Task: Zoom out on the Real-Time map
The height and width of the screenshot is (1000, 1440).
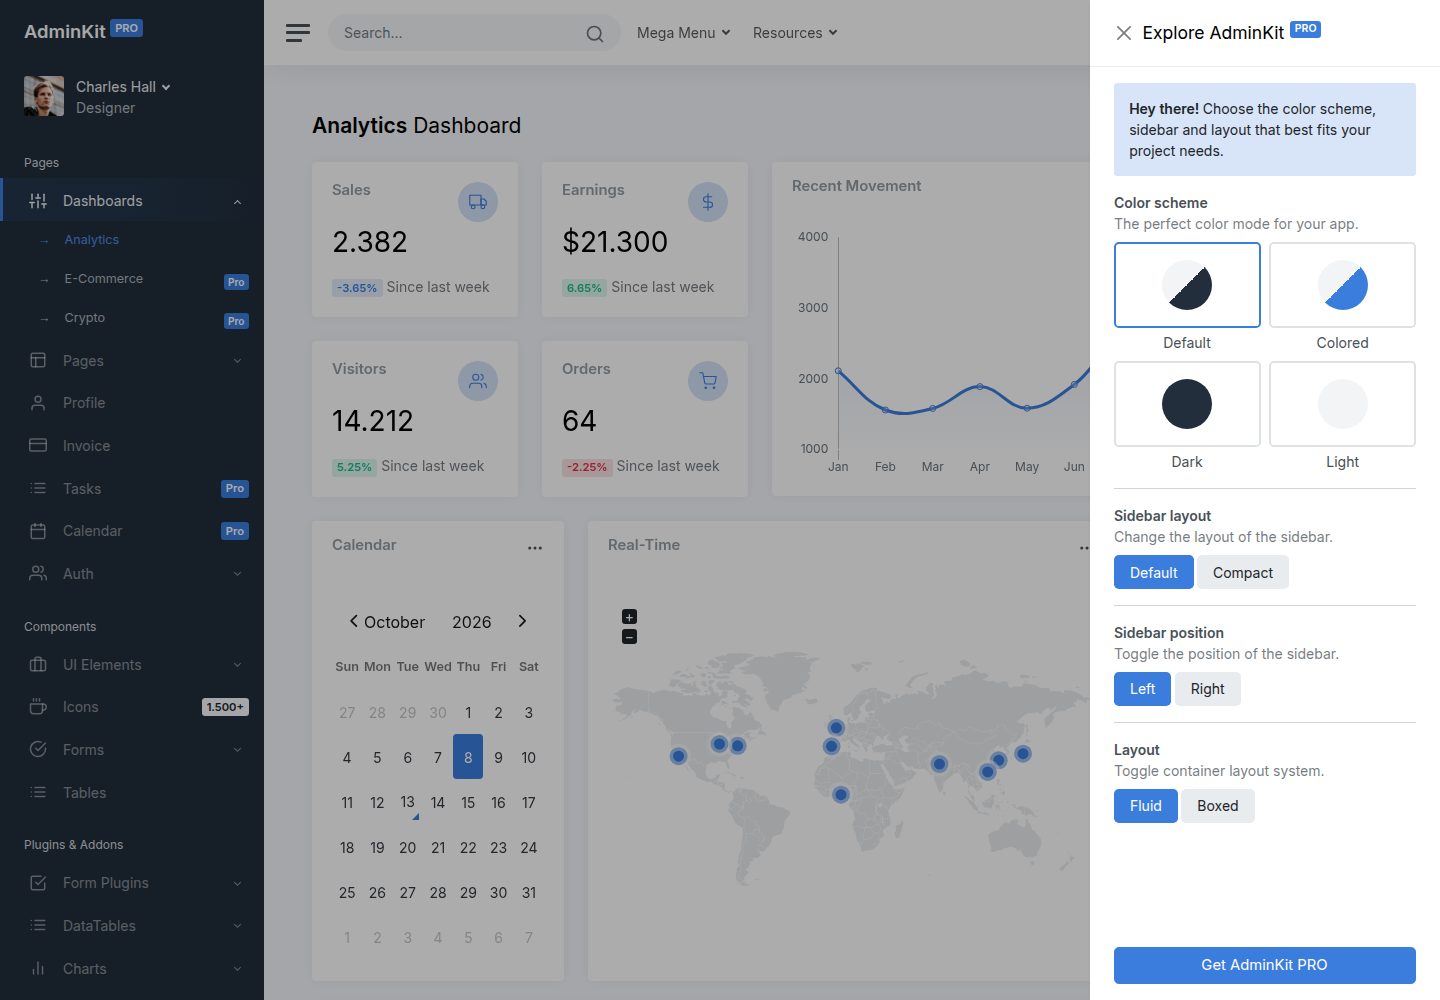Action: (x=629, y=636)
